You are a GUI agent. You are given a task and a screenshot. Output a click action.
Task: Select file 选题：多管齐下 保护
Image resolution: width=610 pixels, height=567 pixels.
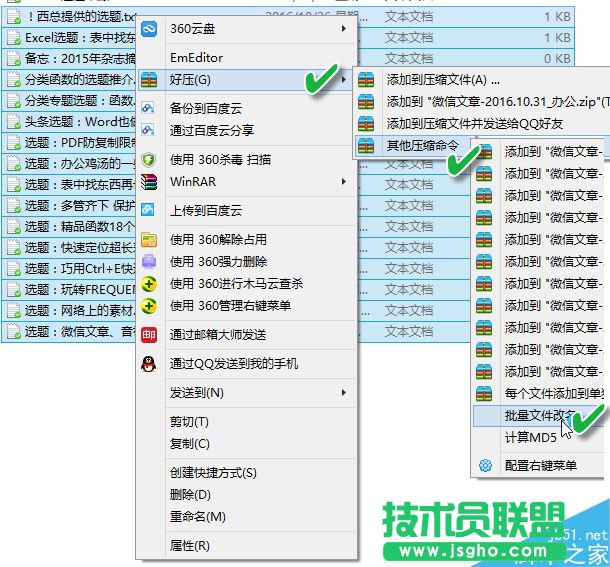click(x=80, y=205)
